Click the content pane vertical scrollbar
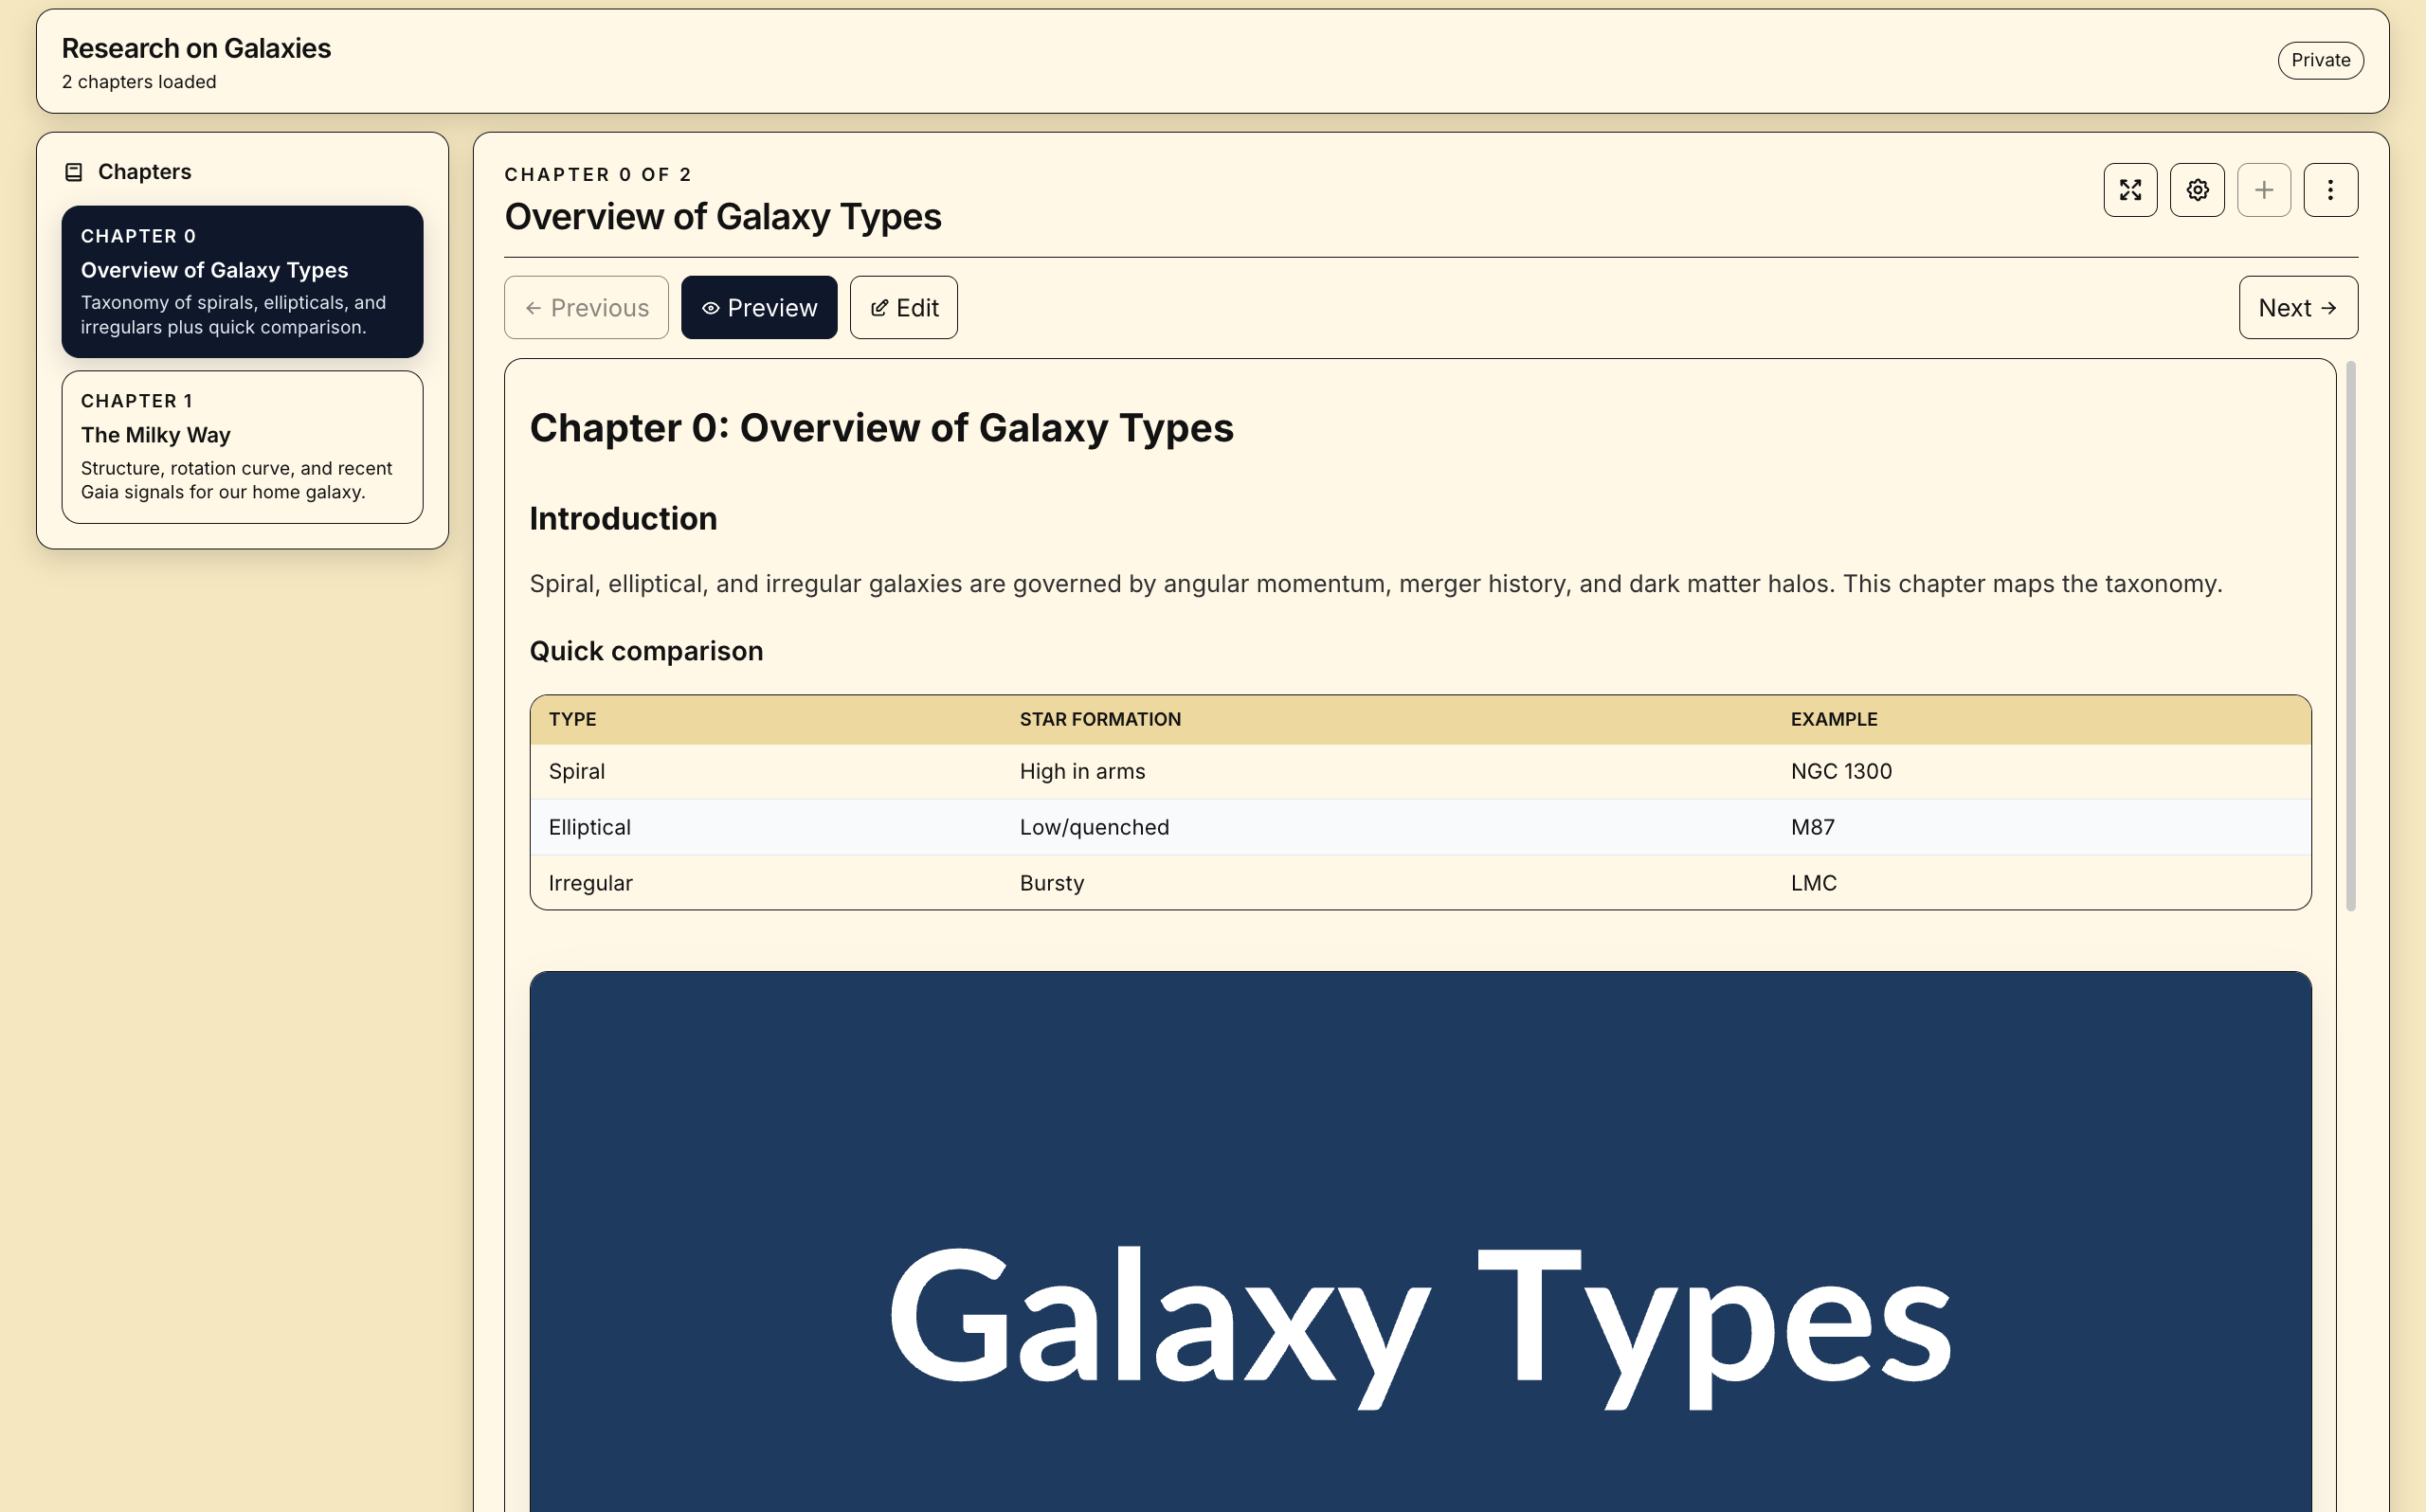 tap(2350, 637)
